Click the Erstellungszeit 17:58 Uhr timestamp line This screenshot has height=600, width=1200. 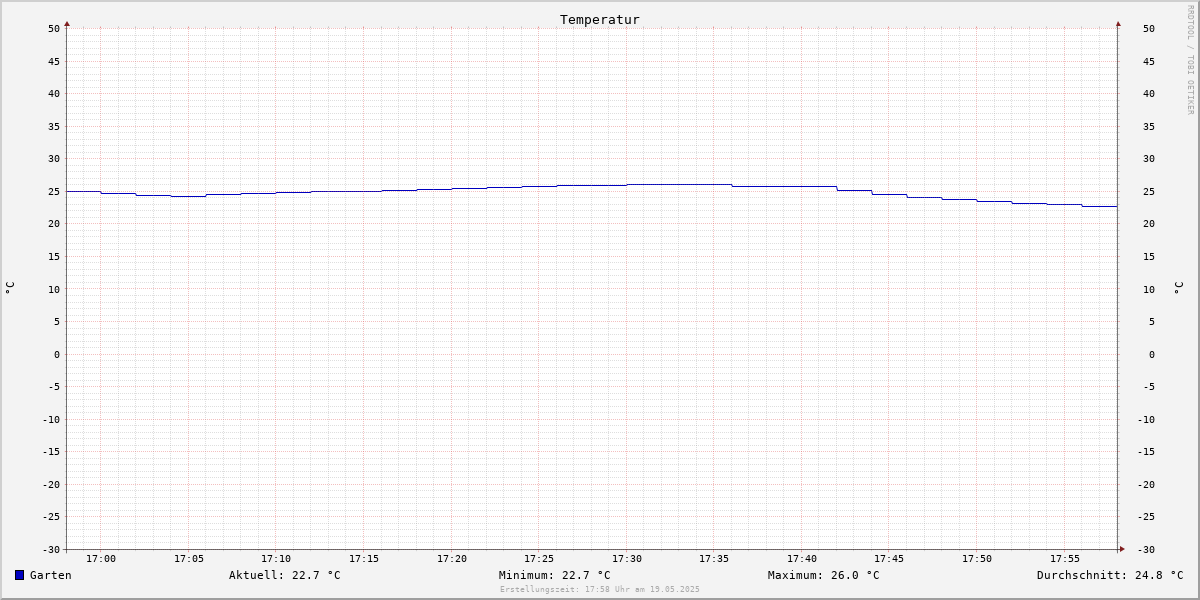tap(600, 589)
